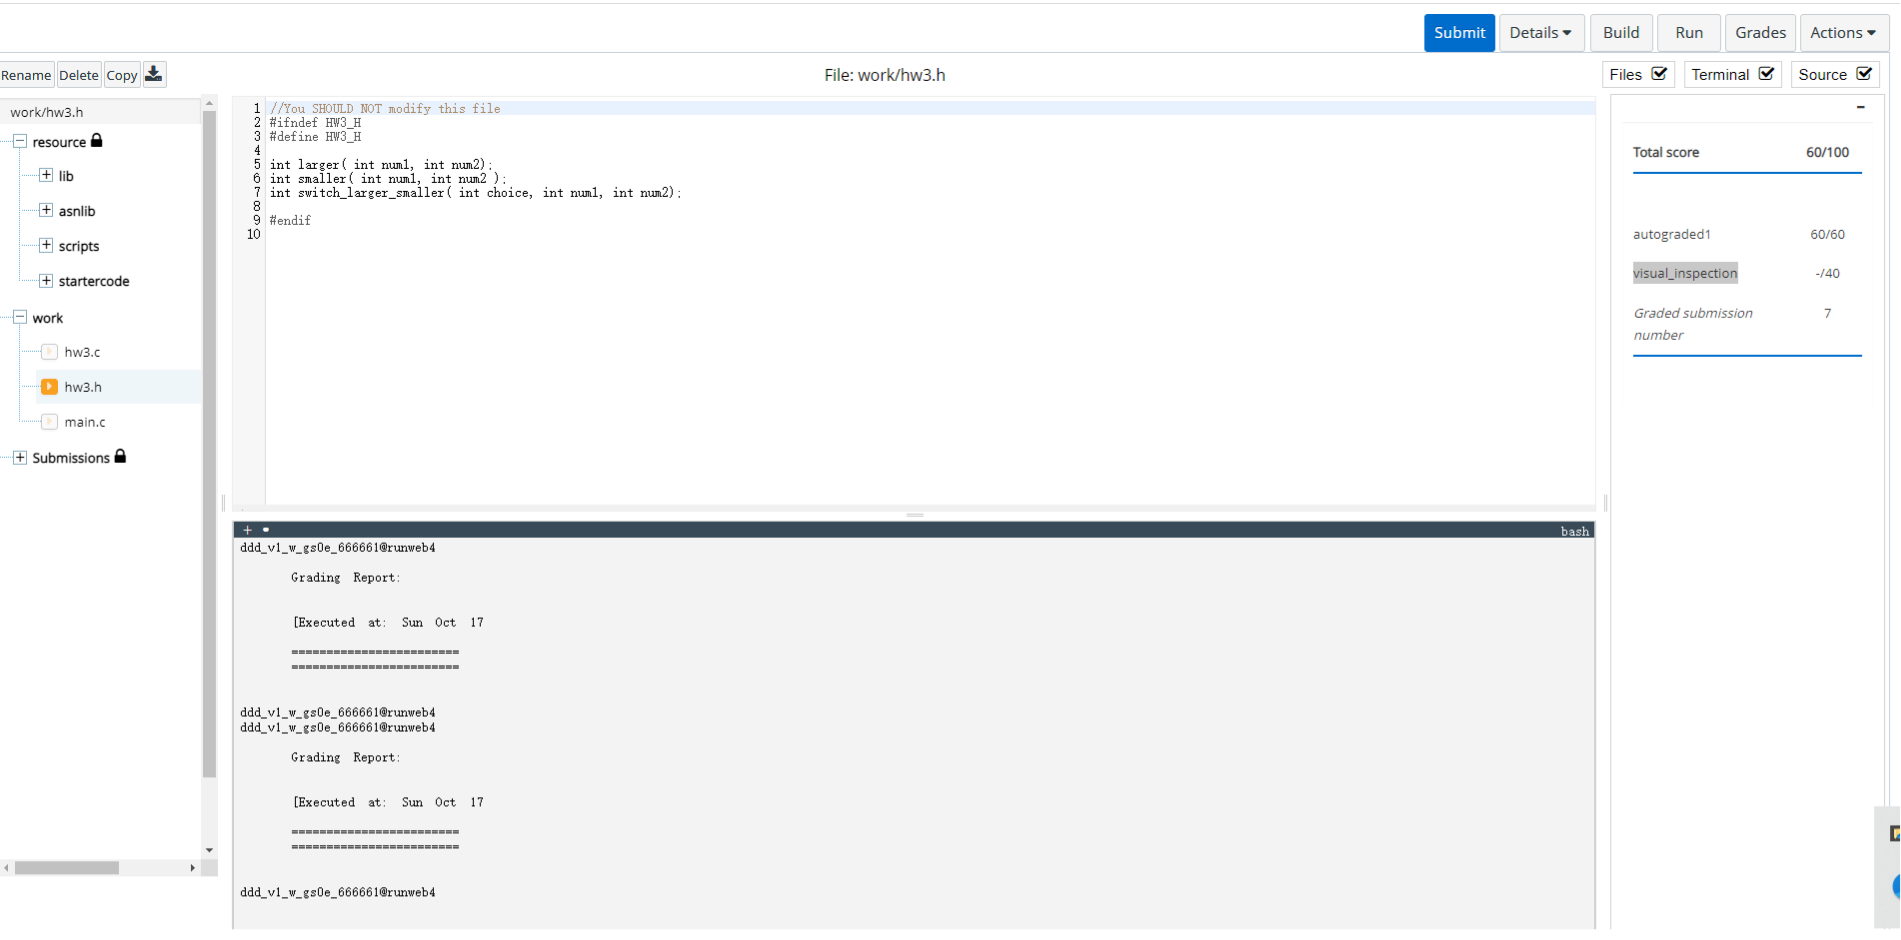
Task: Copy the selected file
Action: coord(122,75)
